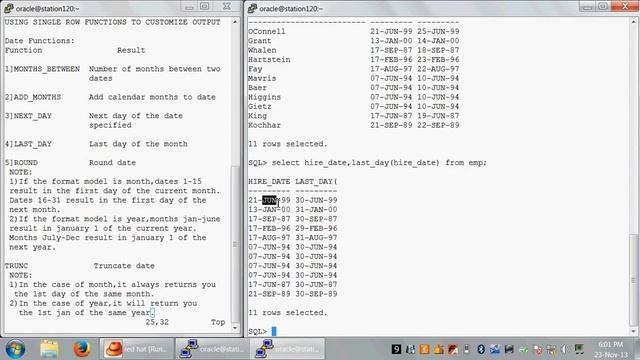Viewport: 640px width, 360px height.
Task: Click '1]MONTHS_BETWEEN' in the left window
Action: pos(42,69)
